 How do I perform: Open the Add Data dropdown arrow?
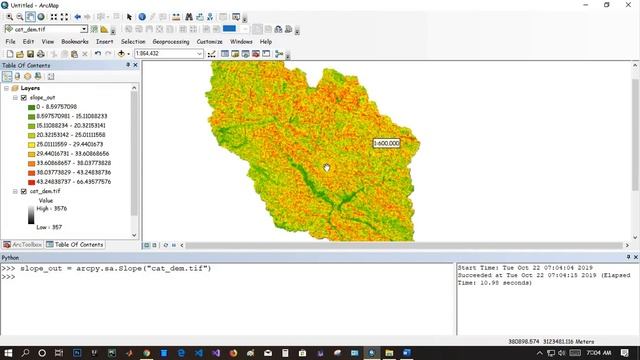point(128,54)
